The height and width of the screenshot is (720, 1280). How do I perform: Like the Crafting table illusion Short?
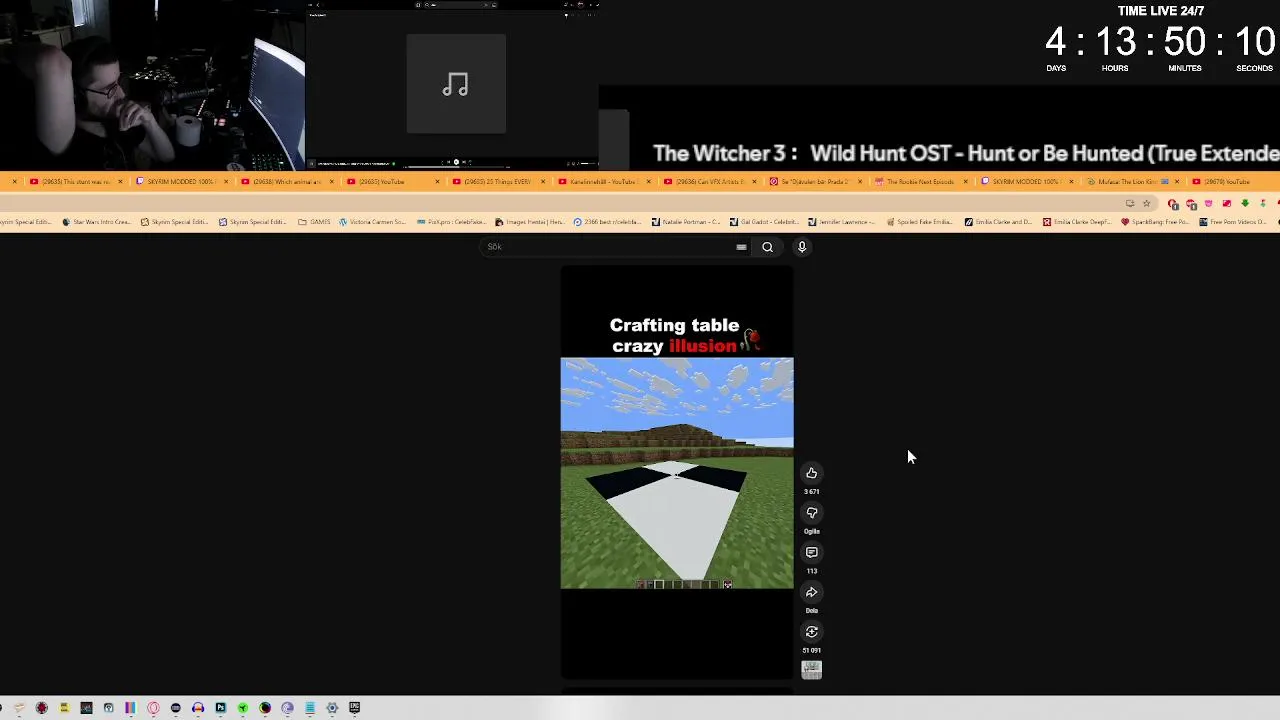pyautogui.click(x=811, y=473)
